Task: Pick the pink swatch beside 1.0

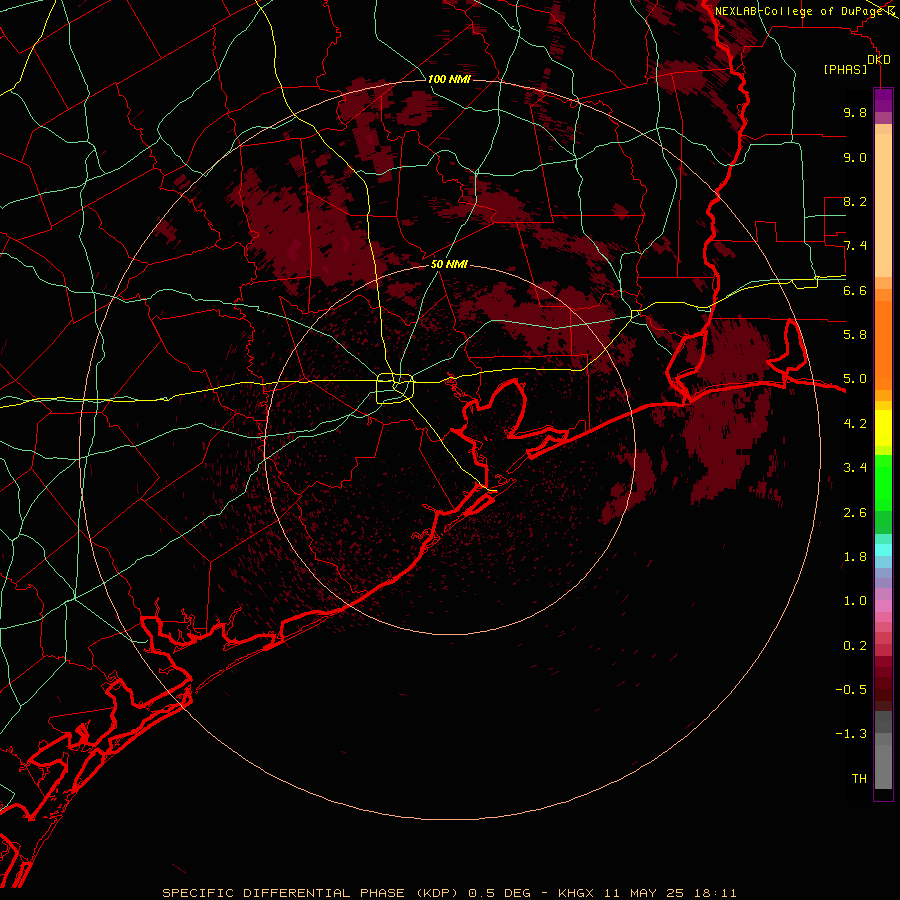Action: pos(883,605)
